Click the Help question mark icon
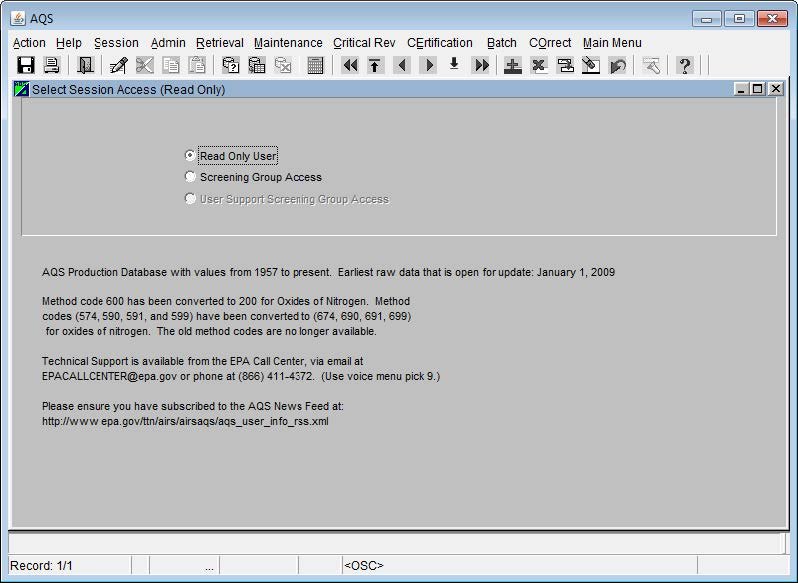Viewport: 798px width, 583px height. point(685,66)
